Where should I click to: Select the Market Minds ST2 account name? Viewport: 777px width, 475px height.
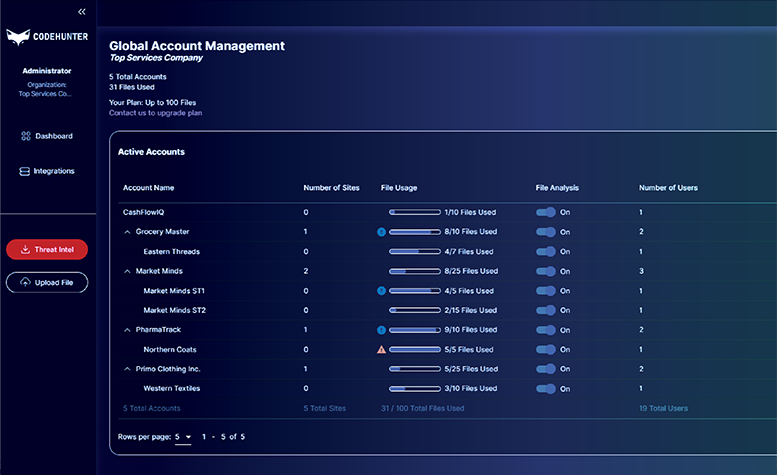[x=174, y=310]
